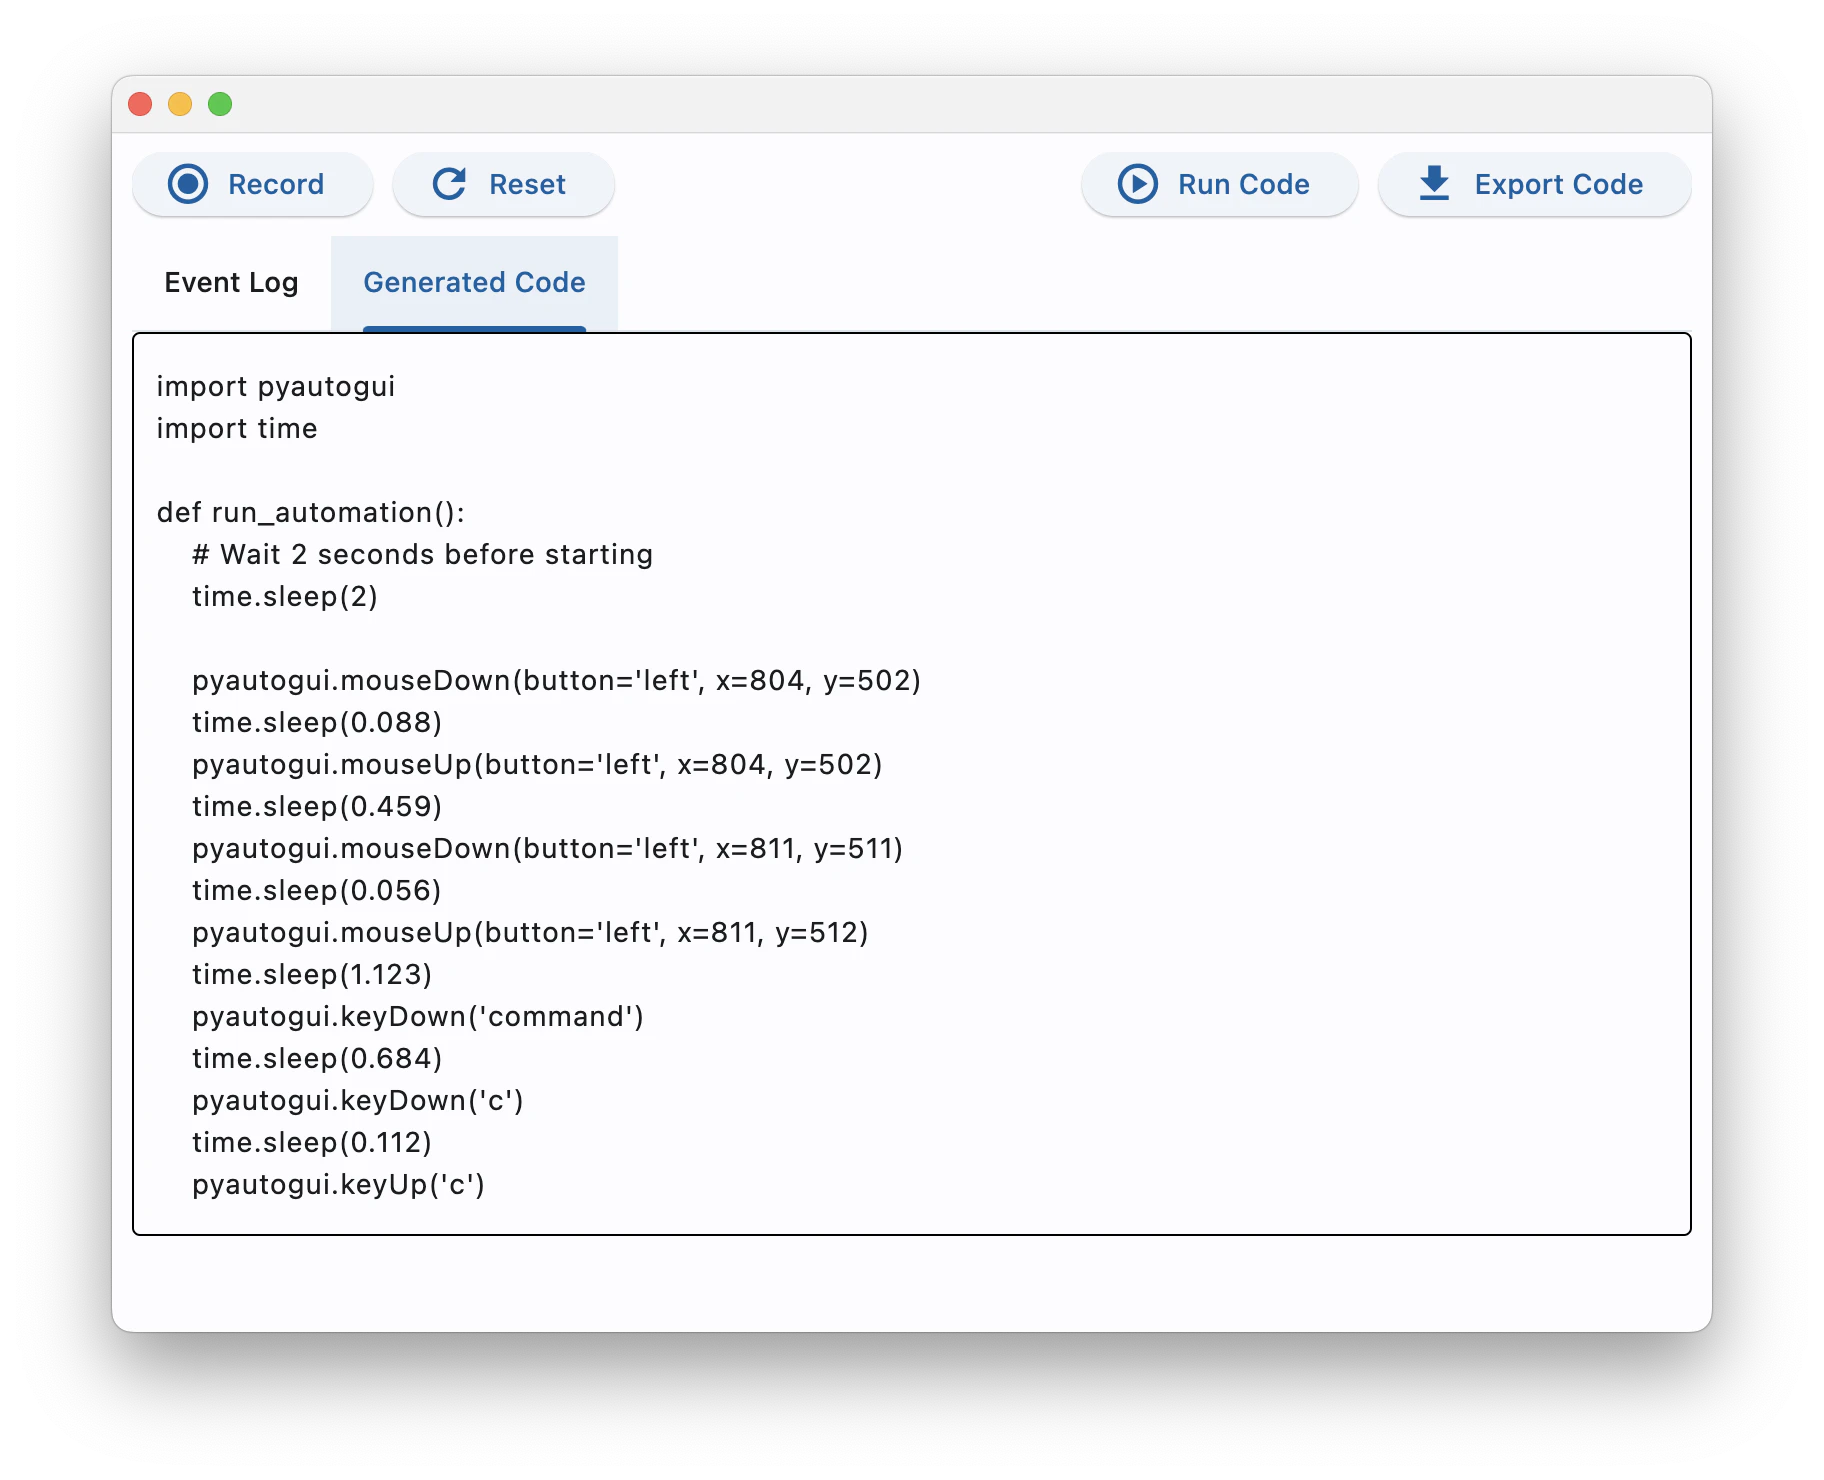Click the Export Code download icon
The height and width of the screenshot is (1480, 1824).
tap(1435, 184)
